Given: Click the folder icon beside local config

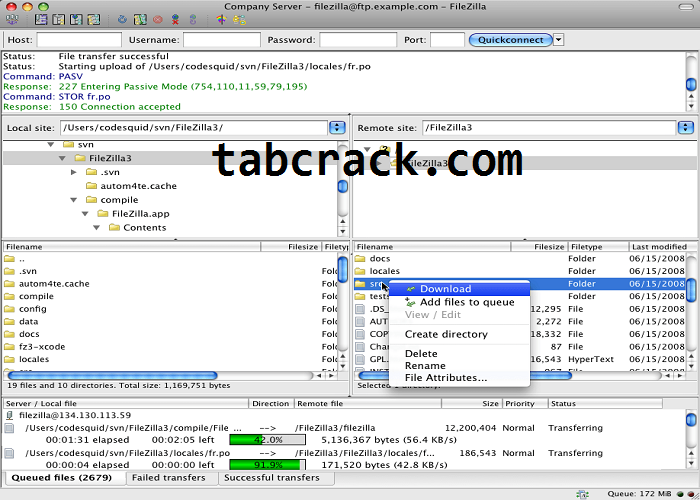Looking at the screenshot, I should [x=9, y=309].
